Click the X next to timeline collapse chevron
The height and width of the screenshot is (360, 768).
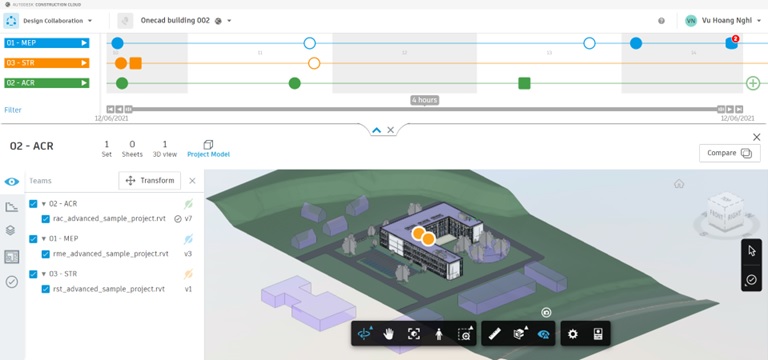(x=390, y=130)
